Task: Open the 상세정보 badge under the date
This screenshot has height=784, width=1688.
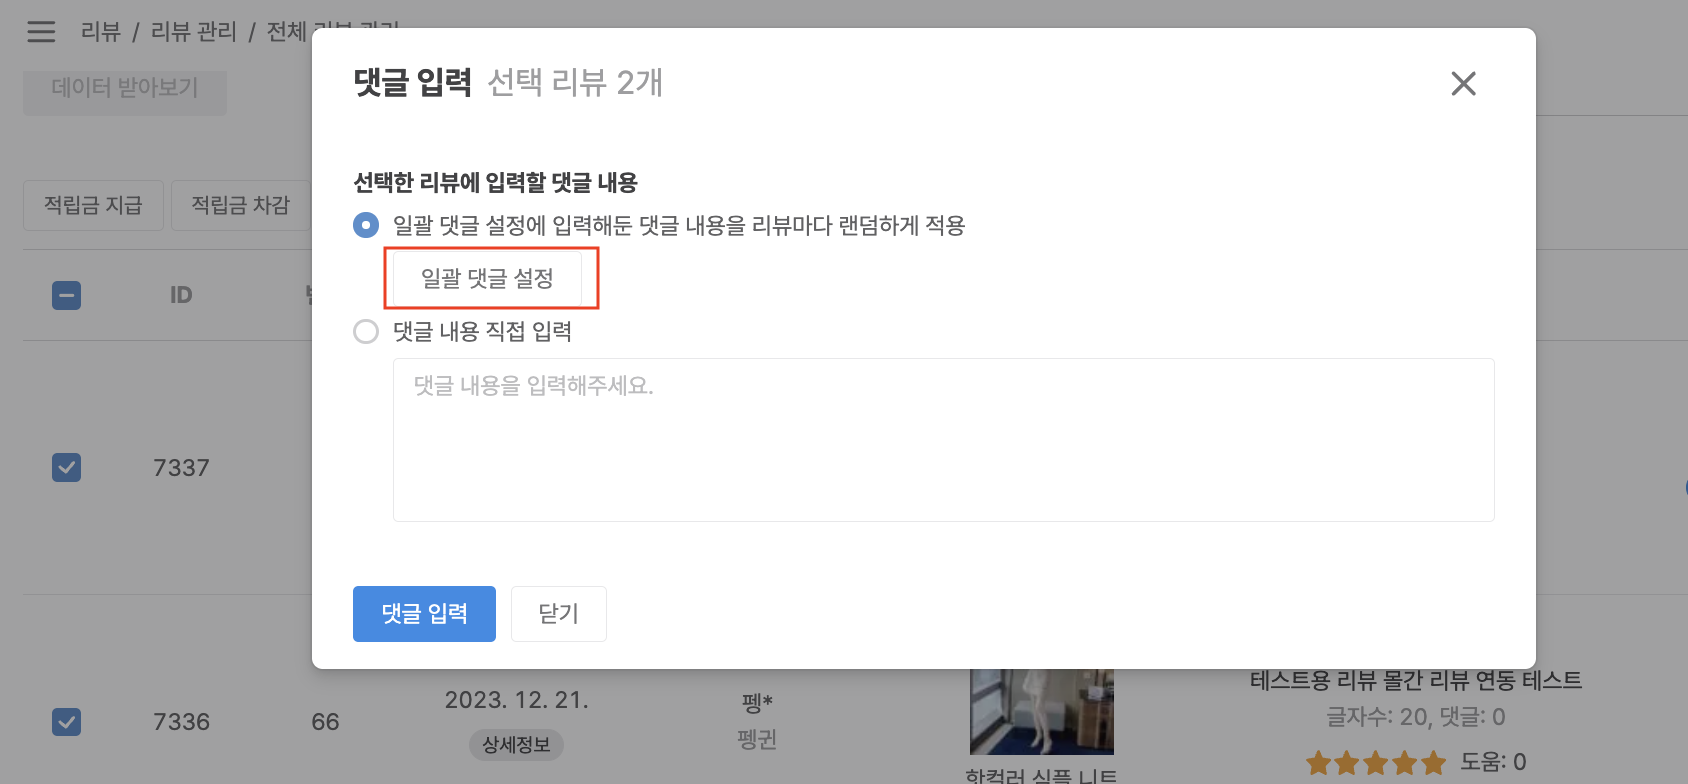Action: click(516, 745)
